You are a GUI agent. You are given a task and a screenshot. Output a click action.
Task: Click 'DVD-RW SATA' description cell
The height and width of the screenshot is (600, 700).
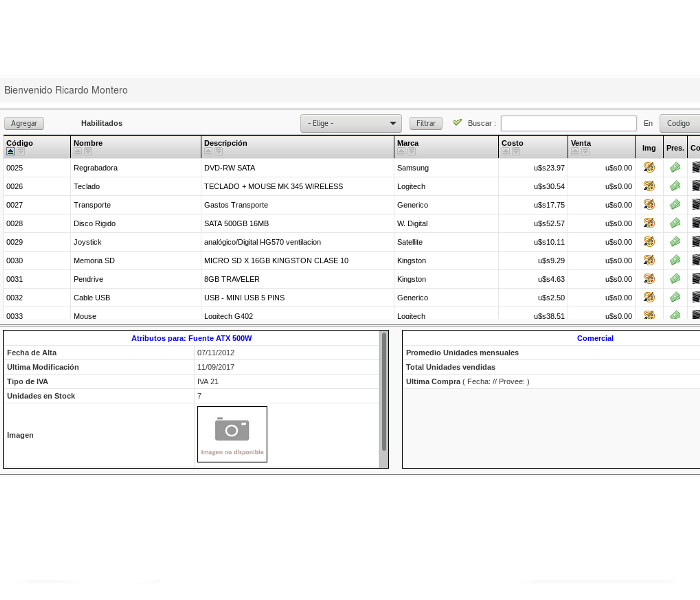[229, 168]
